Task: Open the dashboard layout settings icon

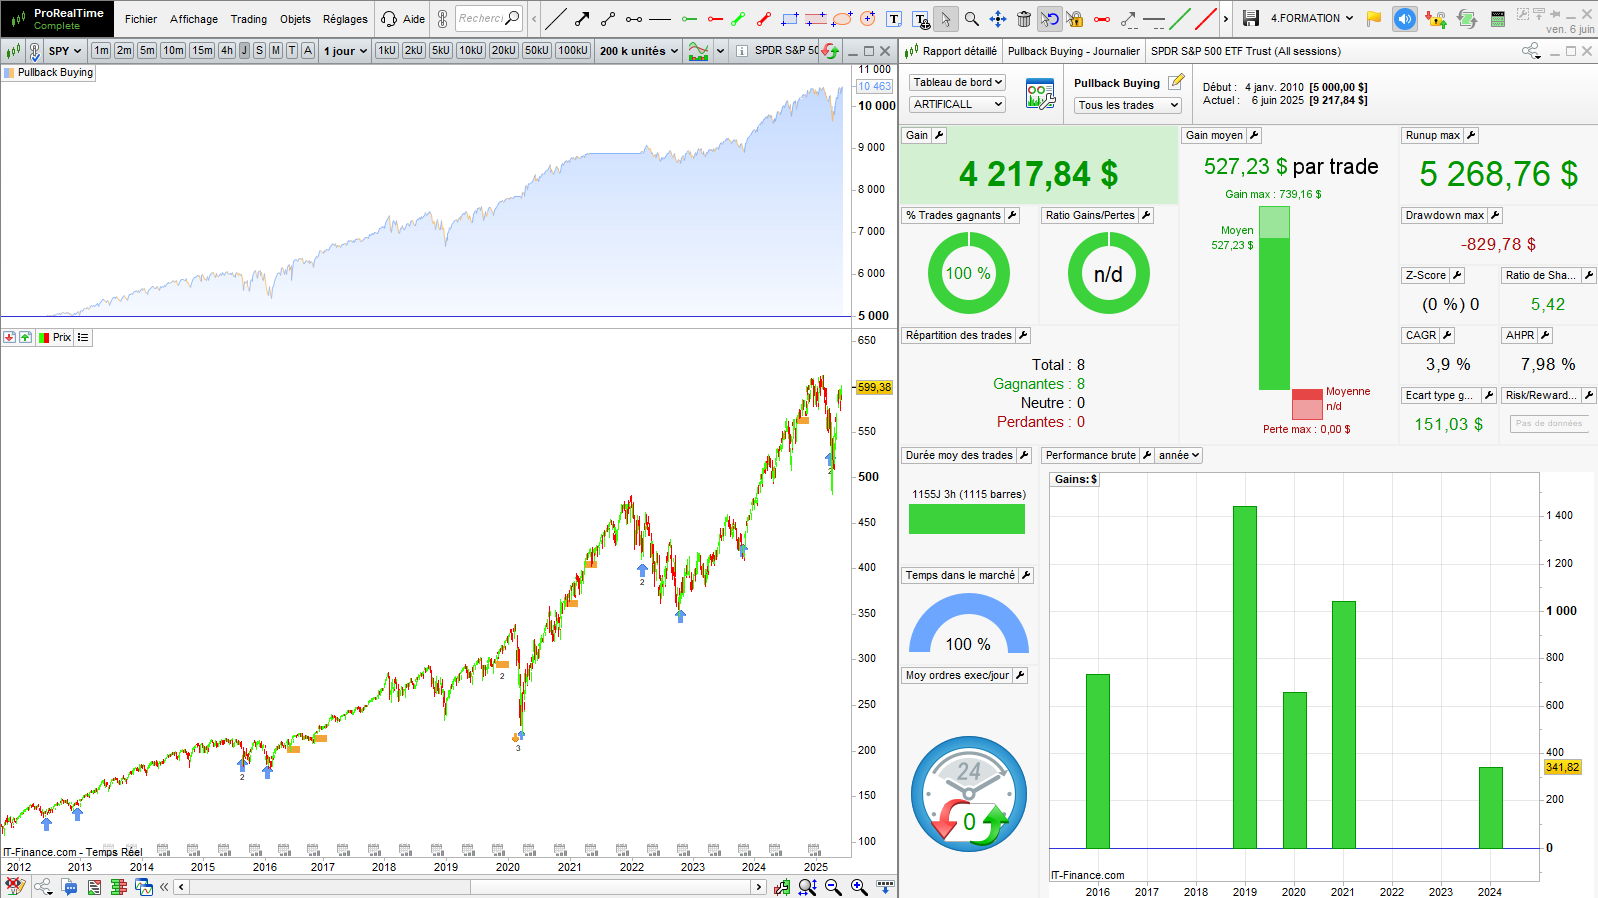Action: coord(1040,95)
